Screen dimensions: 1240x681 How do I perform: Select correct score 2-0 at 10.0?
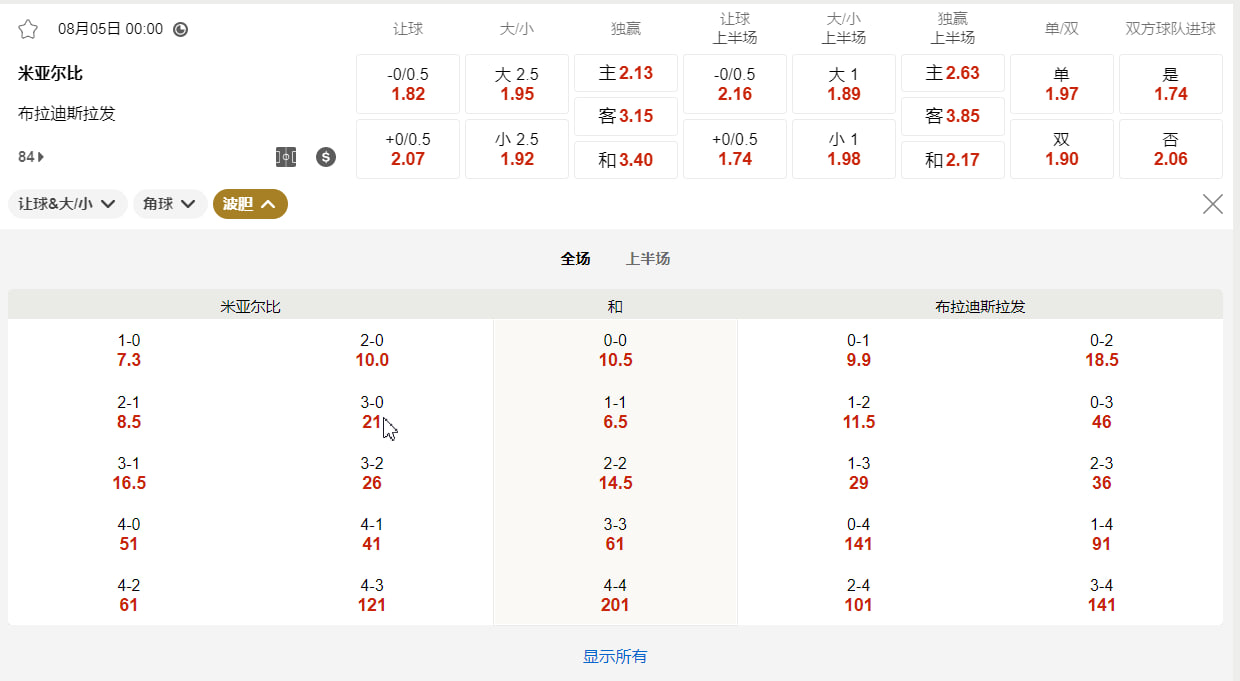pos(372,351)
